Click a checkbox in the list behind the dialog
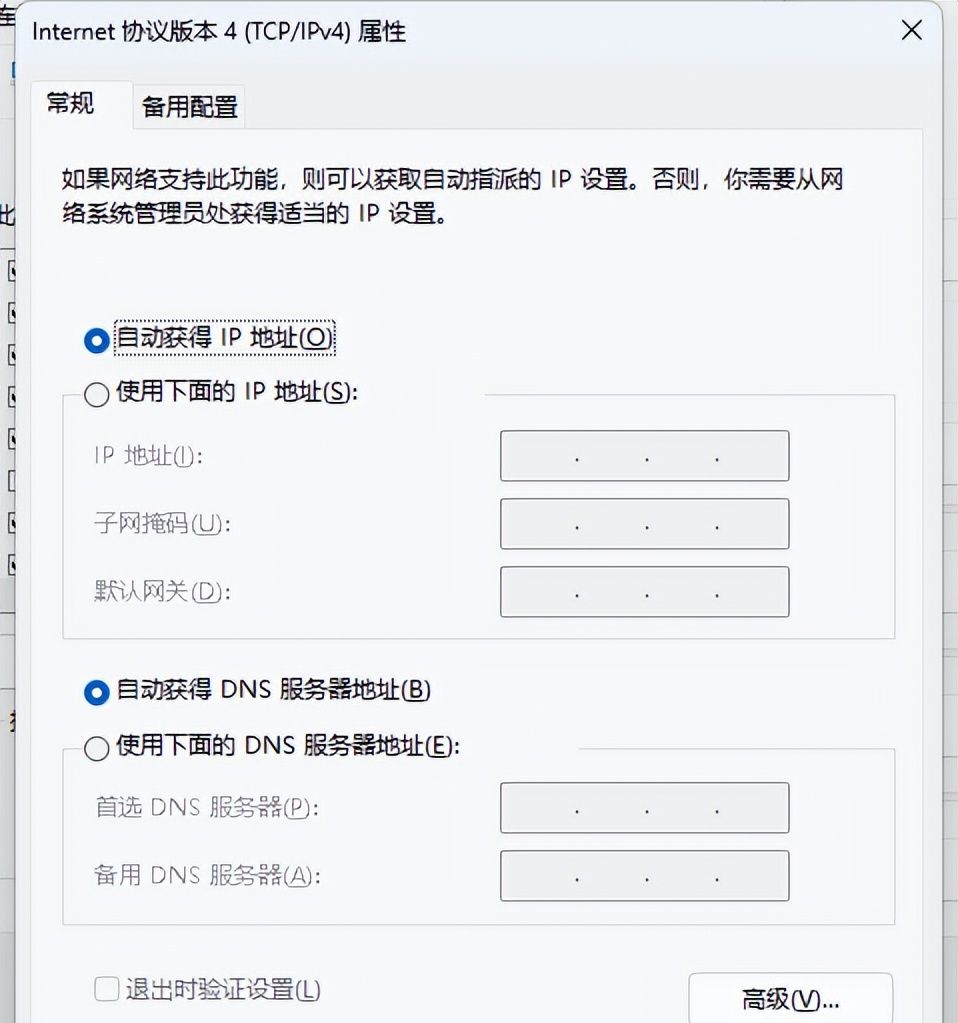The width and height of the screenshot is (958, 1023). point(10,270)
